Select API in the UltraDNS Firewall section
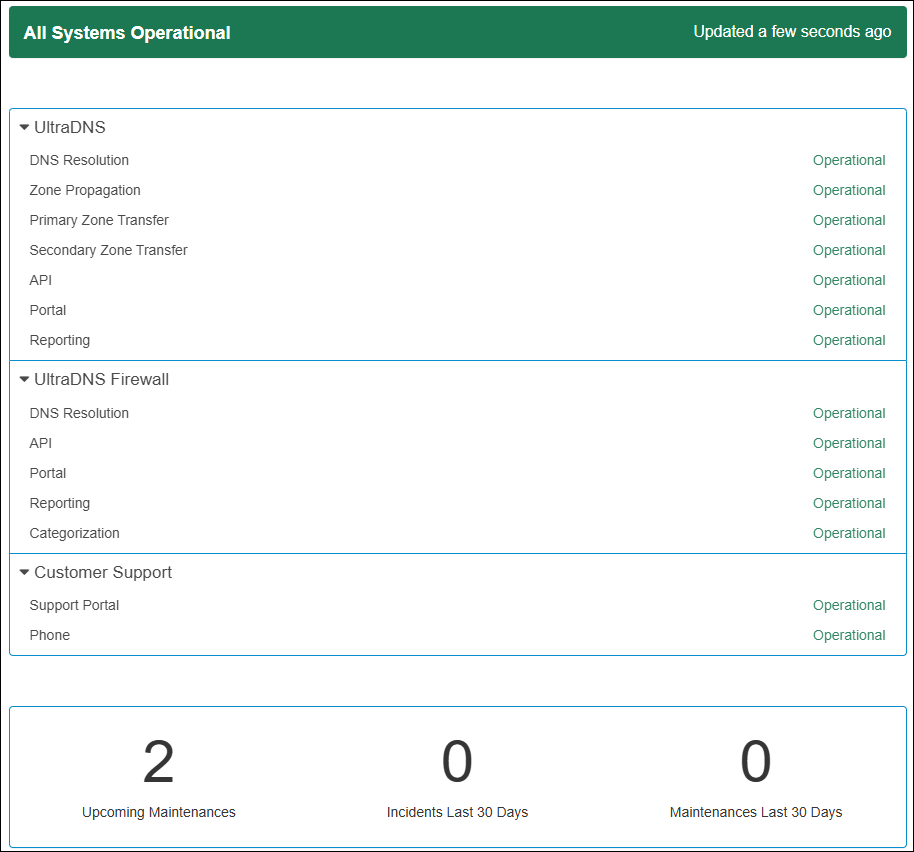 (41, 443)
